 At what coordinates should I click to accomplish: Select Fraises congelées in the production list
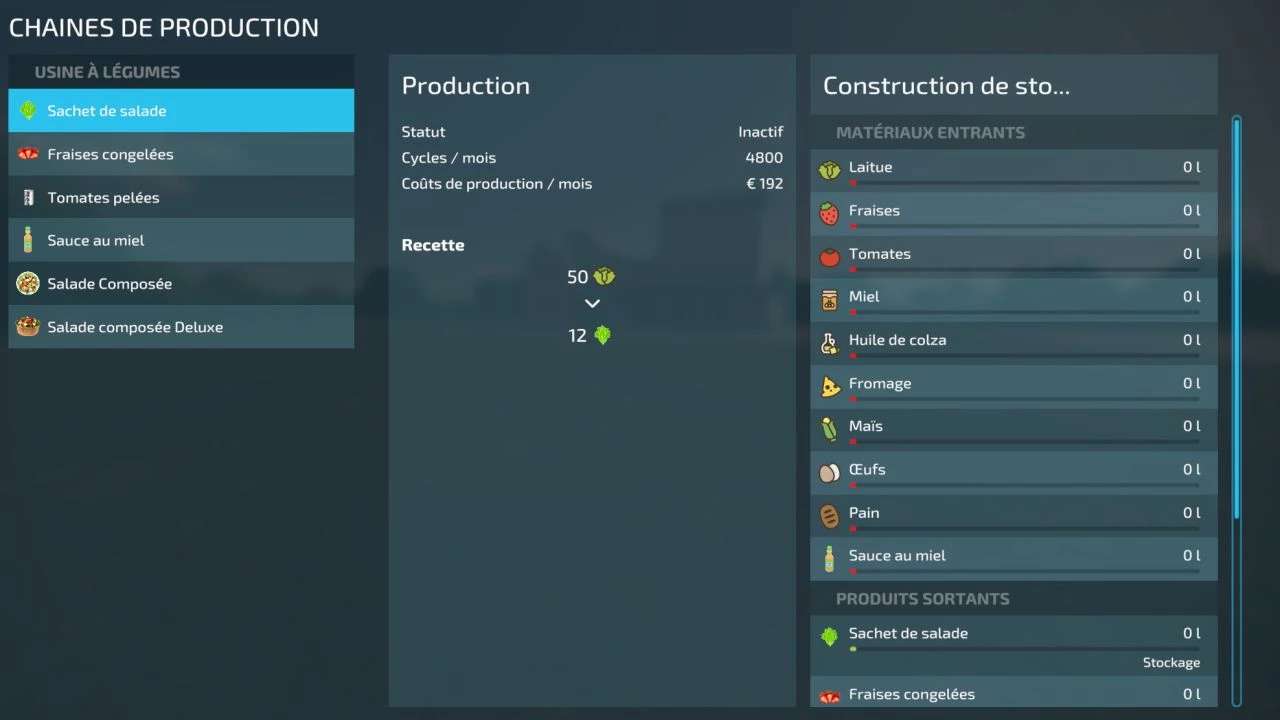pos(181,154)
